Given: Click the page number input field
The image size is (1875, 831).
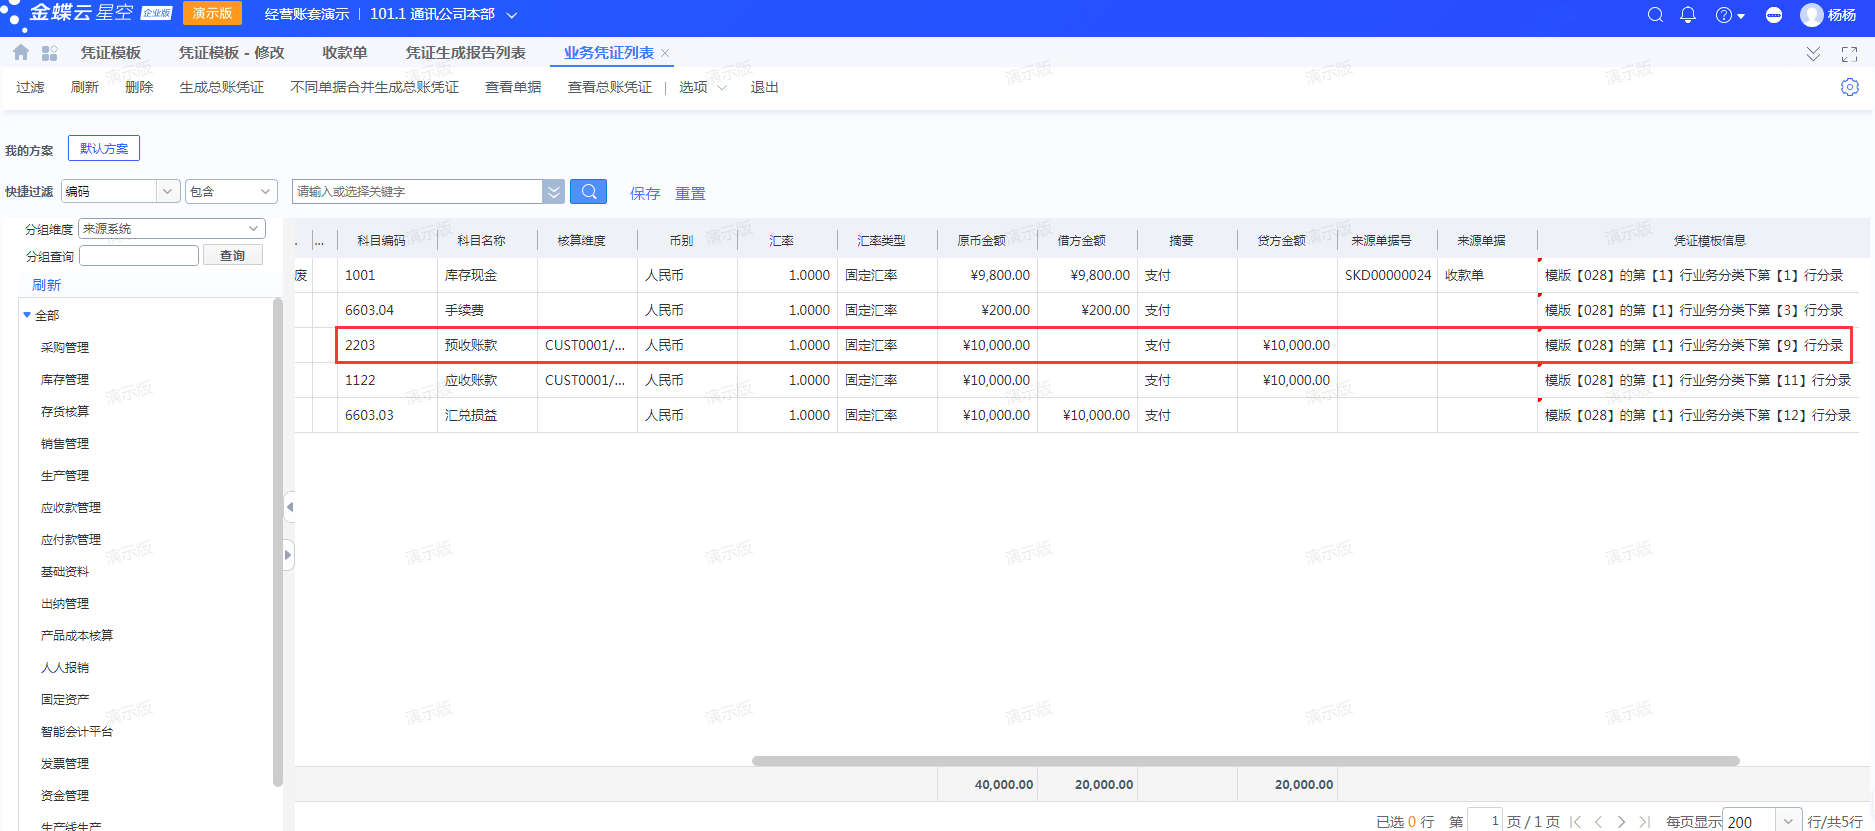Looking at the screenshot, I should point(1485,821).
